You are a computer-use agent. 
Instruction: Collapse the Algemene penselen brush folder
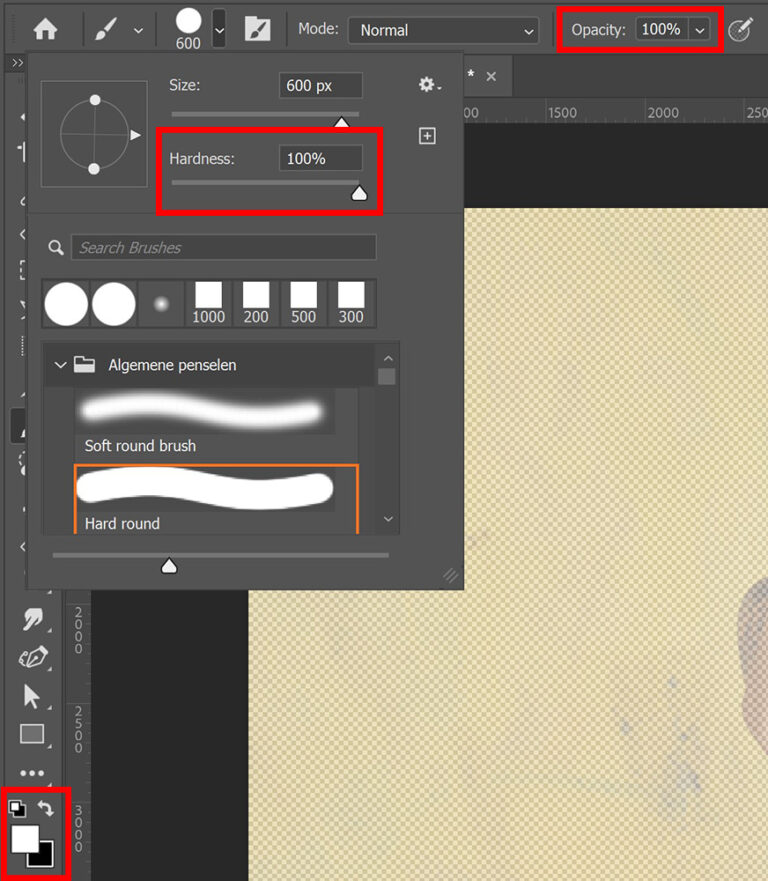coord(61,365)
